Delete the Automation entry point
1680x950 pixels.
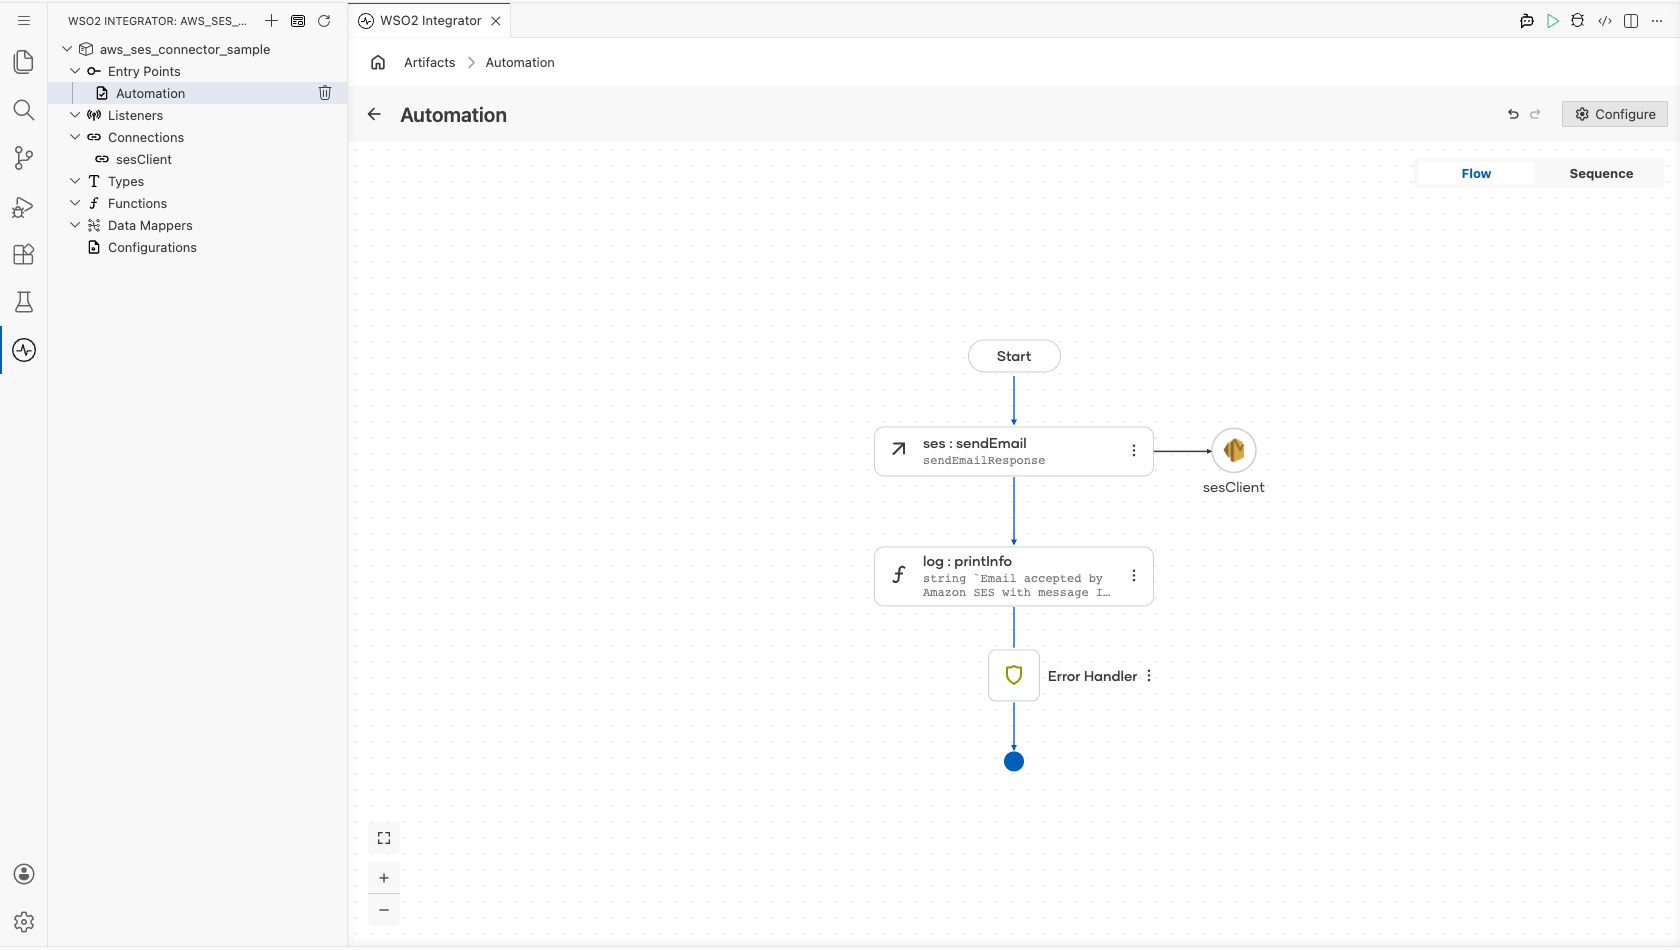pos(325,93)
